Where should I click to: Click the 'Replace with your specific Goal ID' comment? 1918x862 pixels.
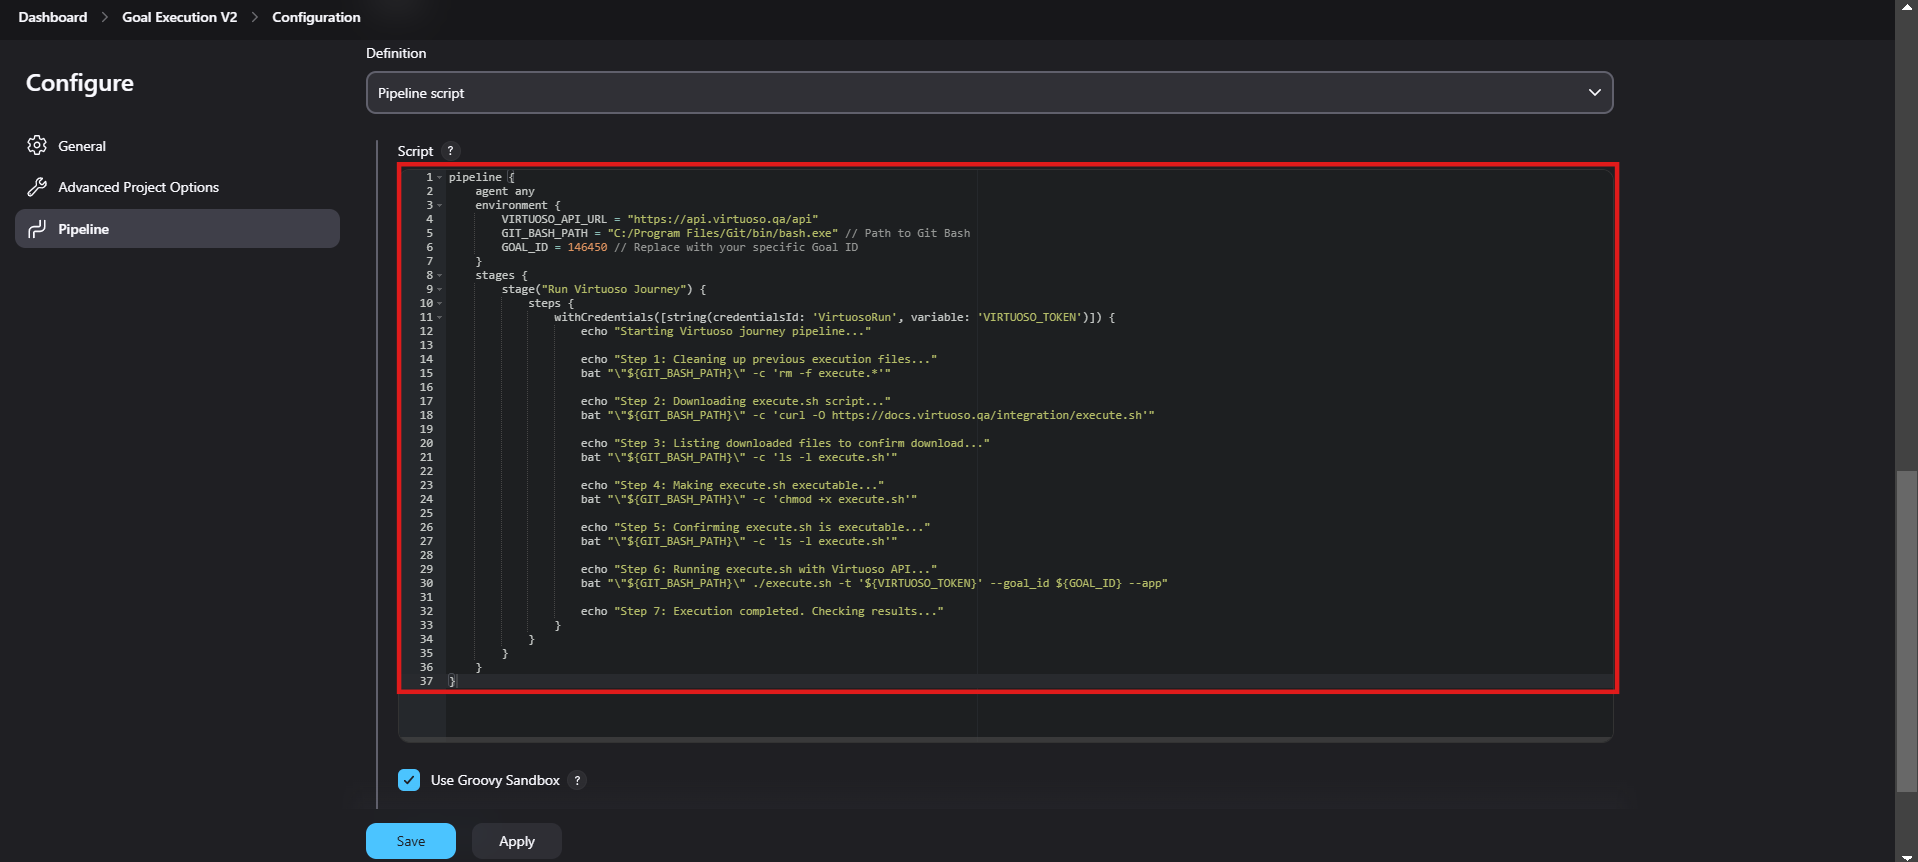click(x=736, y=247)
